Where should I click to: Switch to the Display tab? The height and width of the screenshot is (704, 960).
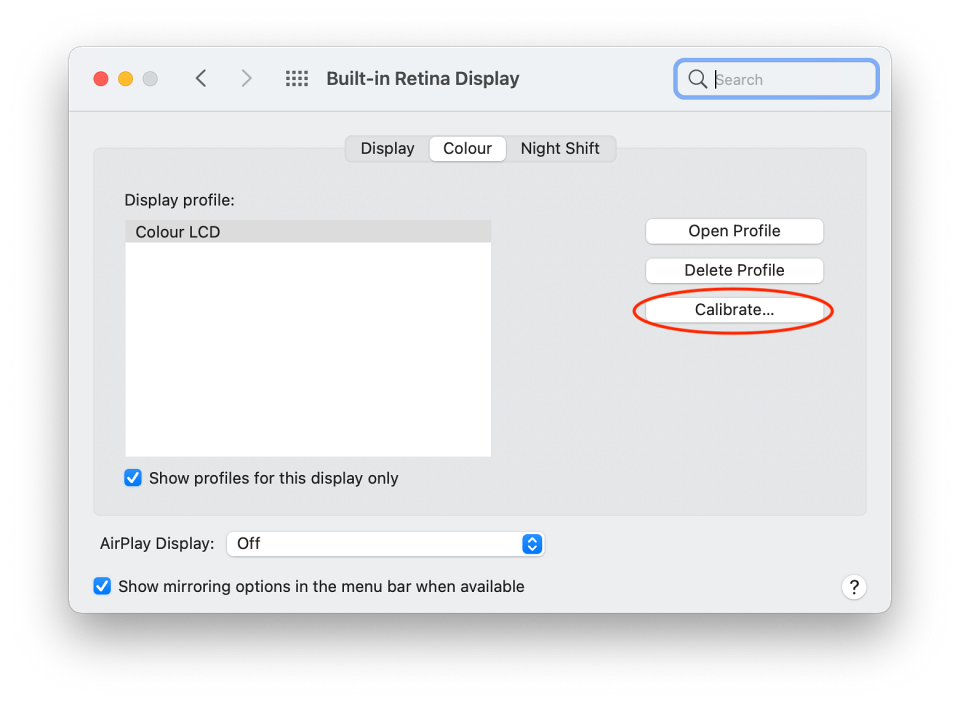coord(388,149)
